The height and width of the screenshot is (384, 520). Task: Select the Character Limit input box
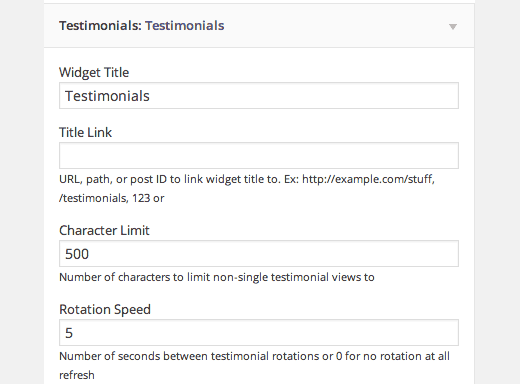pos(259,254)
